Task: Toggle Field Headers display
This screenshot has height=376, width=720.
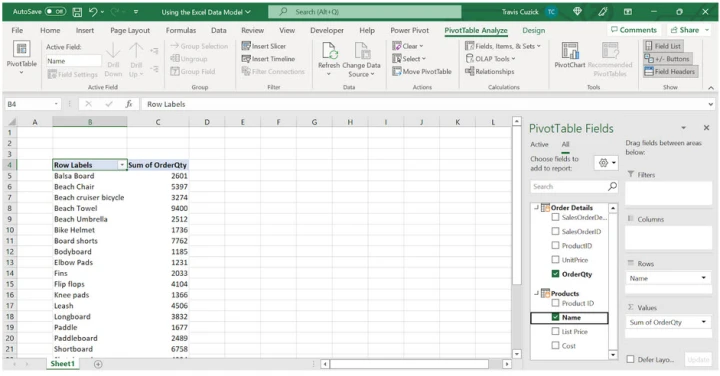Action: click(669, 72)
